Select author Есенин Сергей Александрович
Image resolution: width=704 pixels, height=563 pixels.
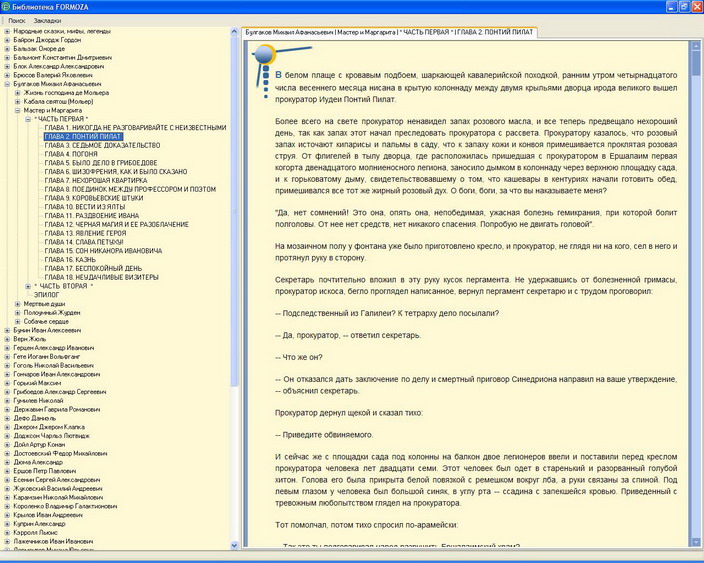coord(57,480)
